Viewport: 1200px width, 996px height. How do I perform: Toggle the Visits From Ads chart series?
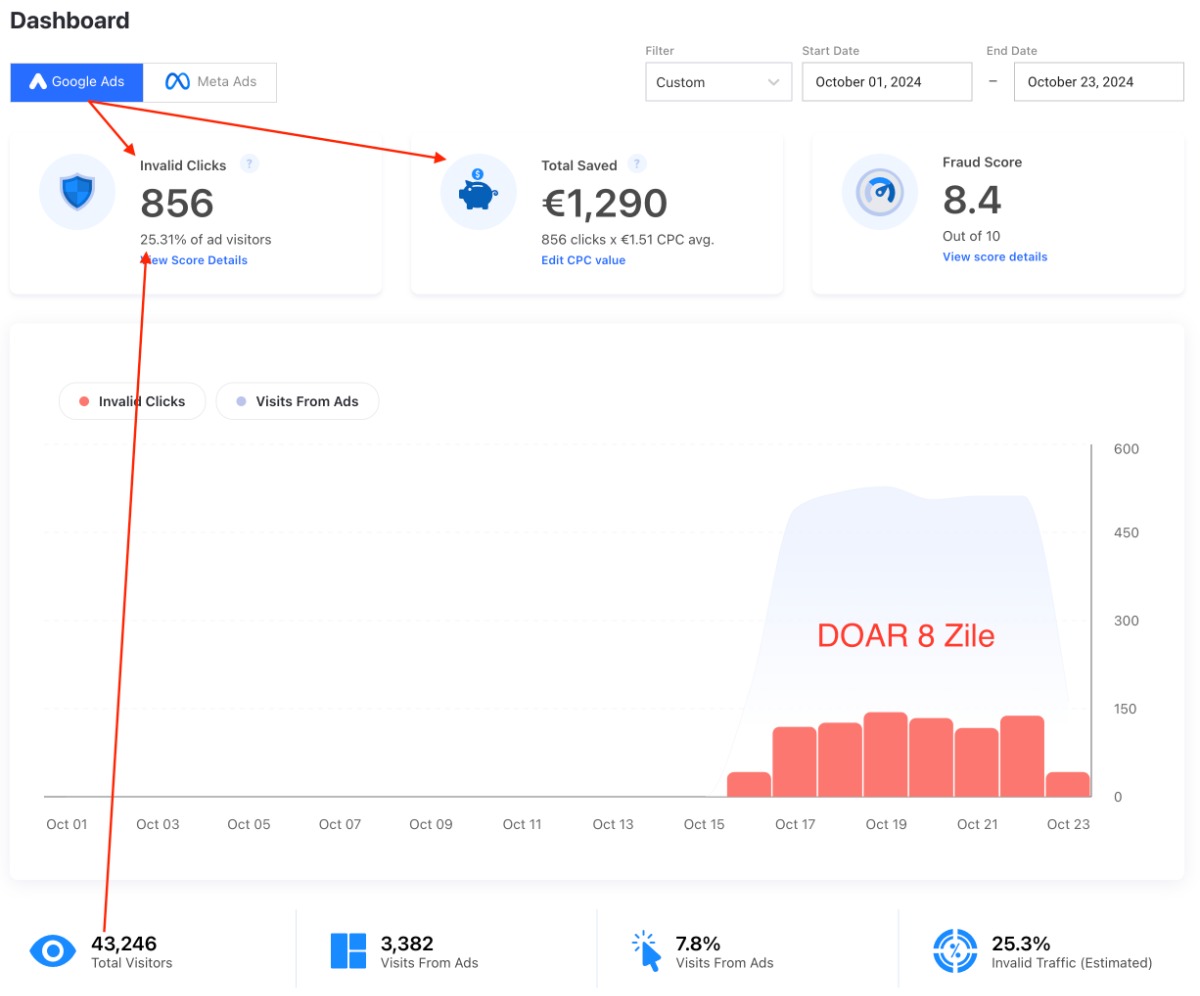tap(297, 401)
